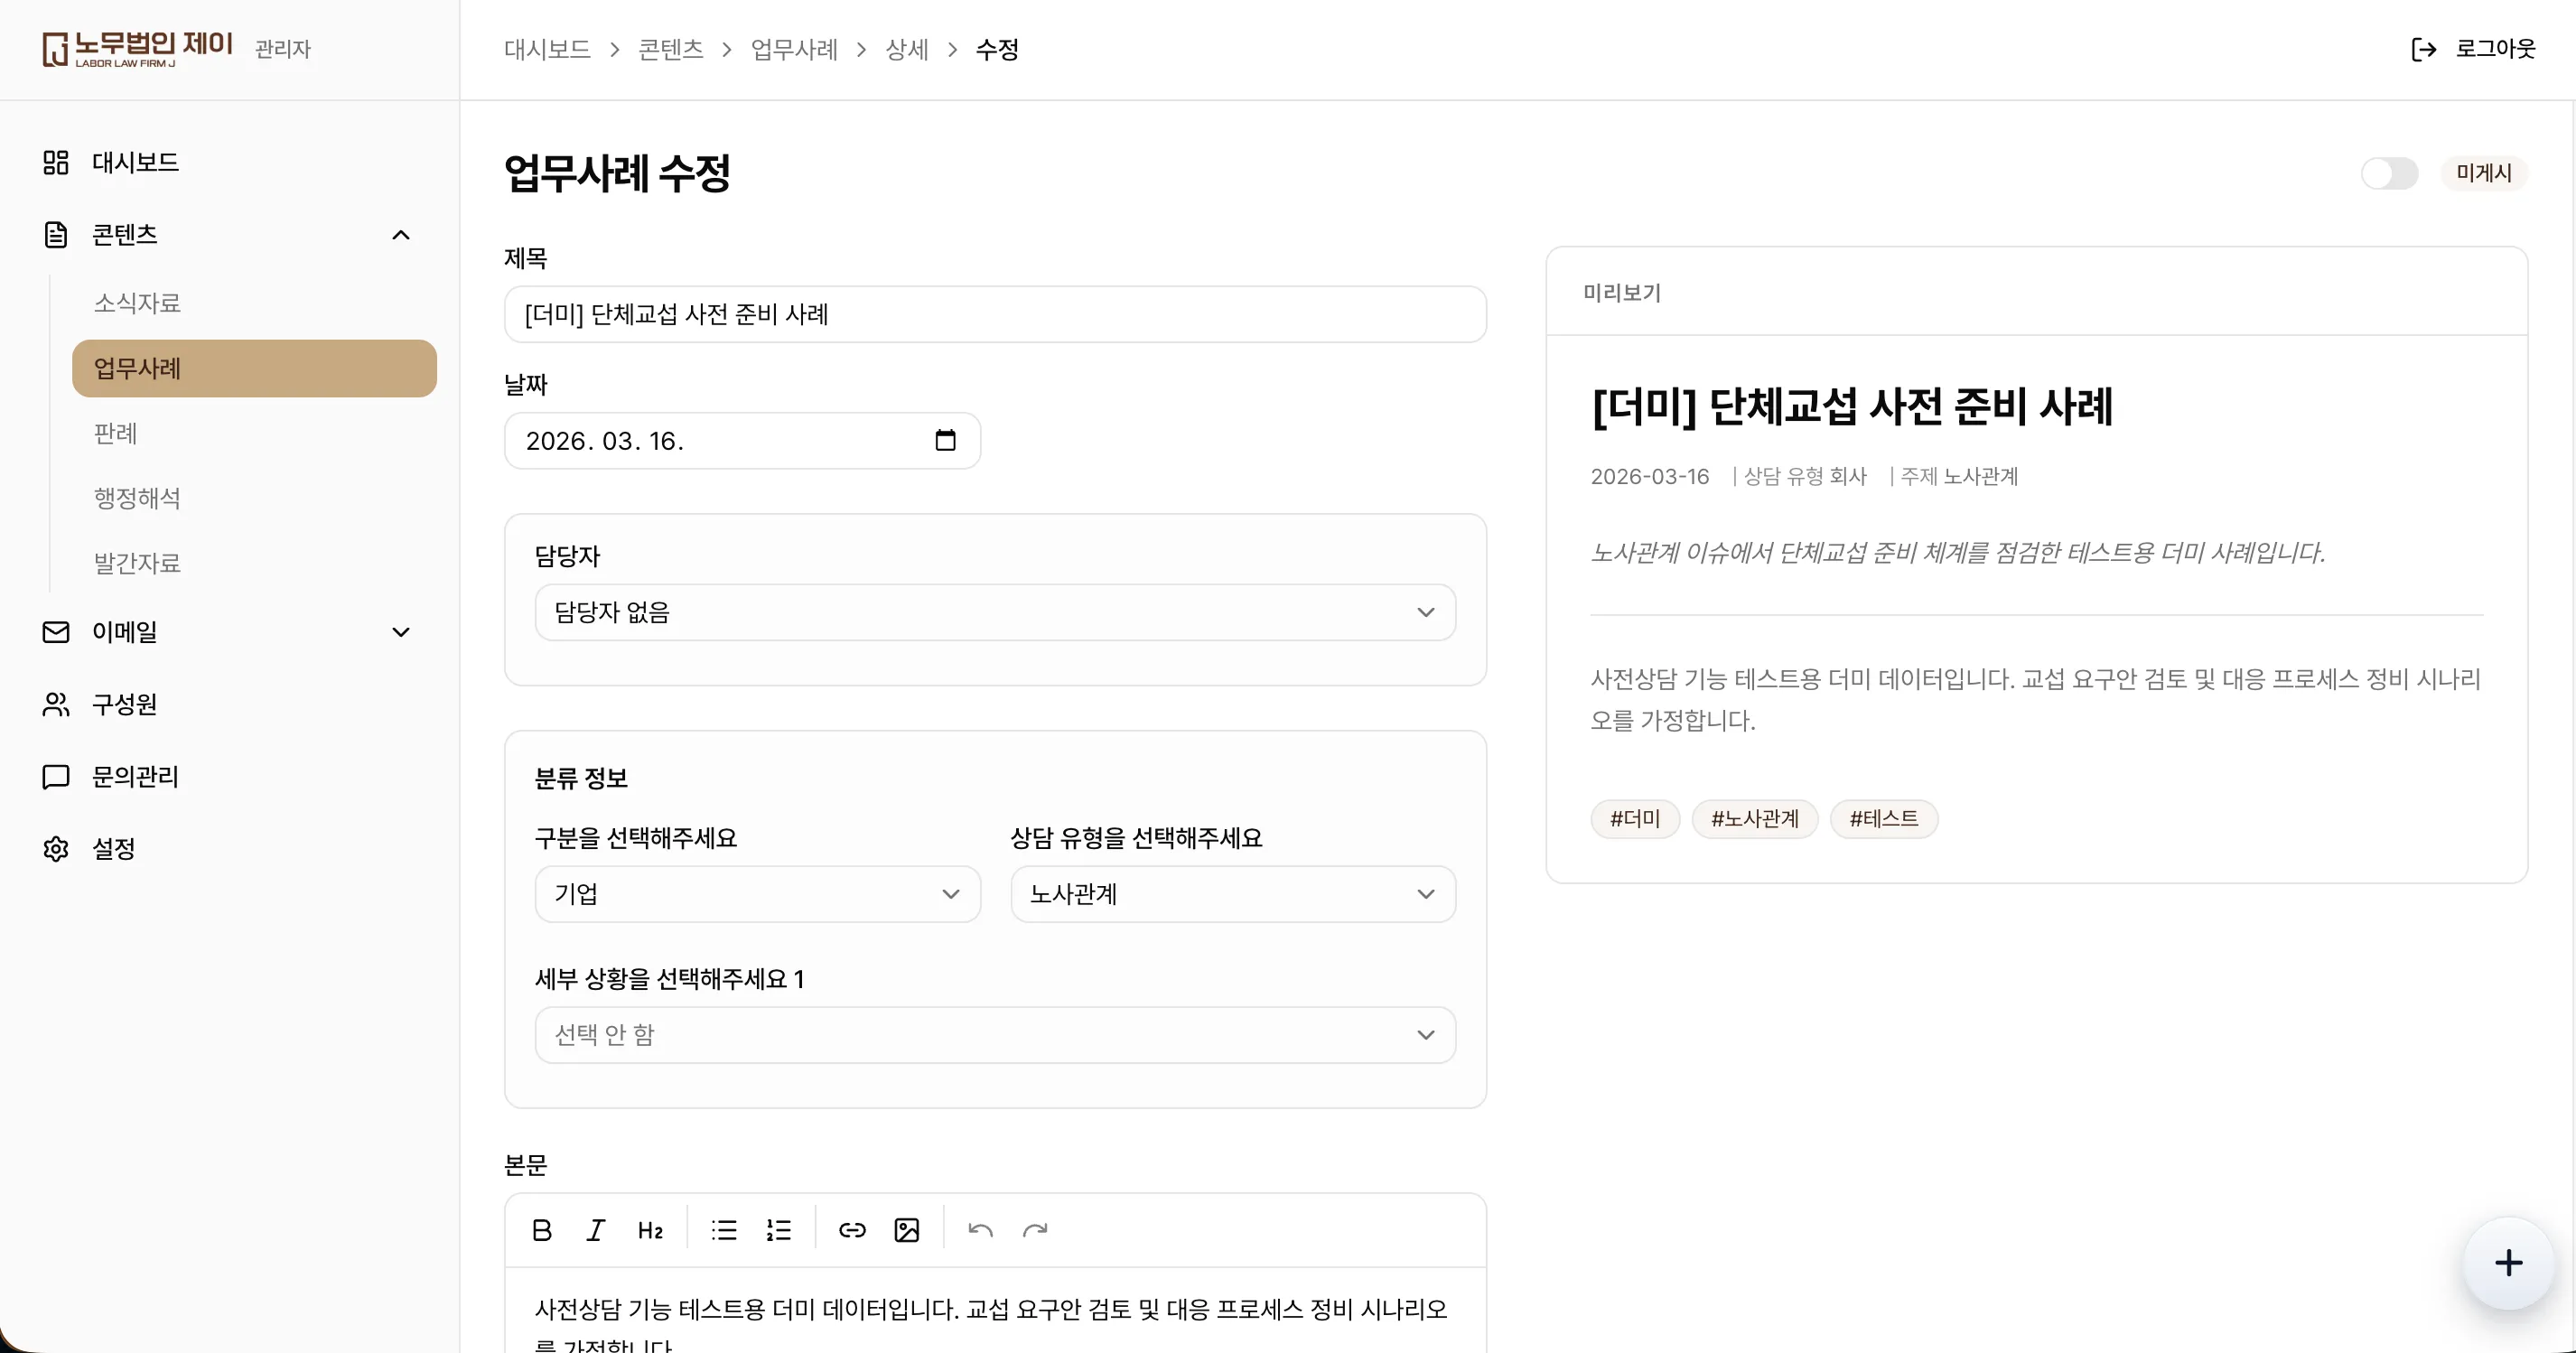2576x1353 pixels.
Task: Click the 노무법인 제이 logo
Action: [x=138, y=48]
